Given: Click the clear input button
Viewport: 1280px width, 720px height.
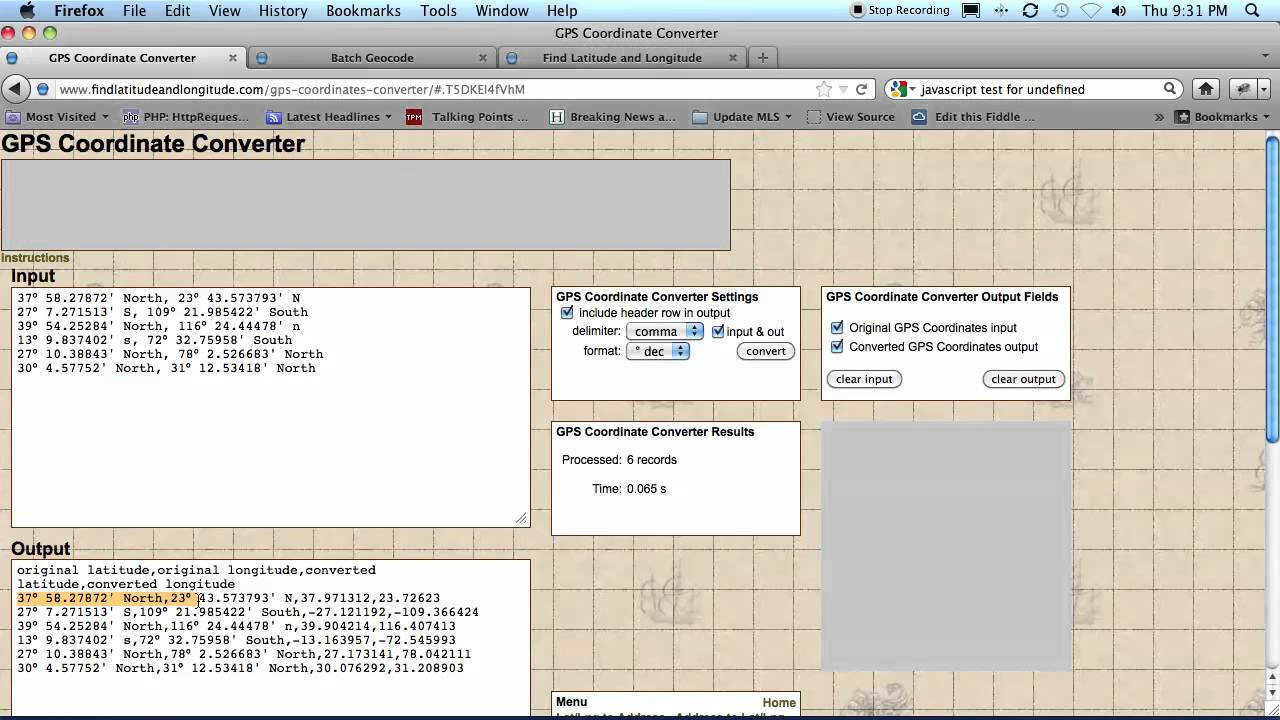Looking at the screenshot, I should point(864,379).
